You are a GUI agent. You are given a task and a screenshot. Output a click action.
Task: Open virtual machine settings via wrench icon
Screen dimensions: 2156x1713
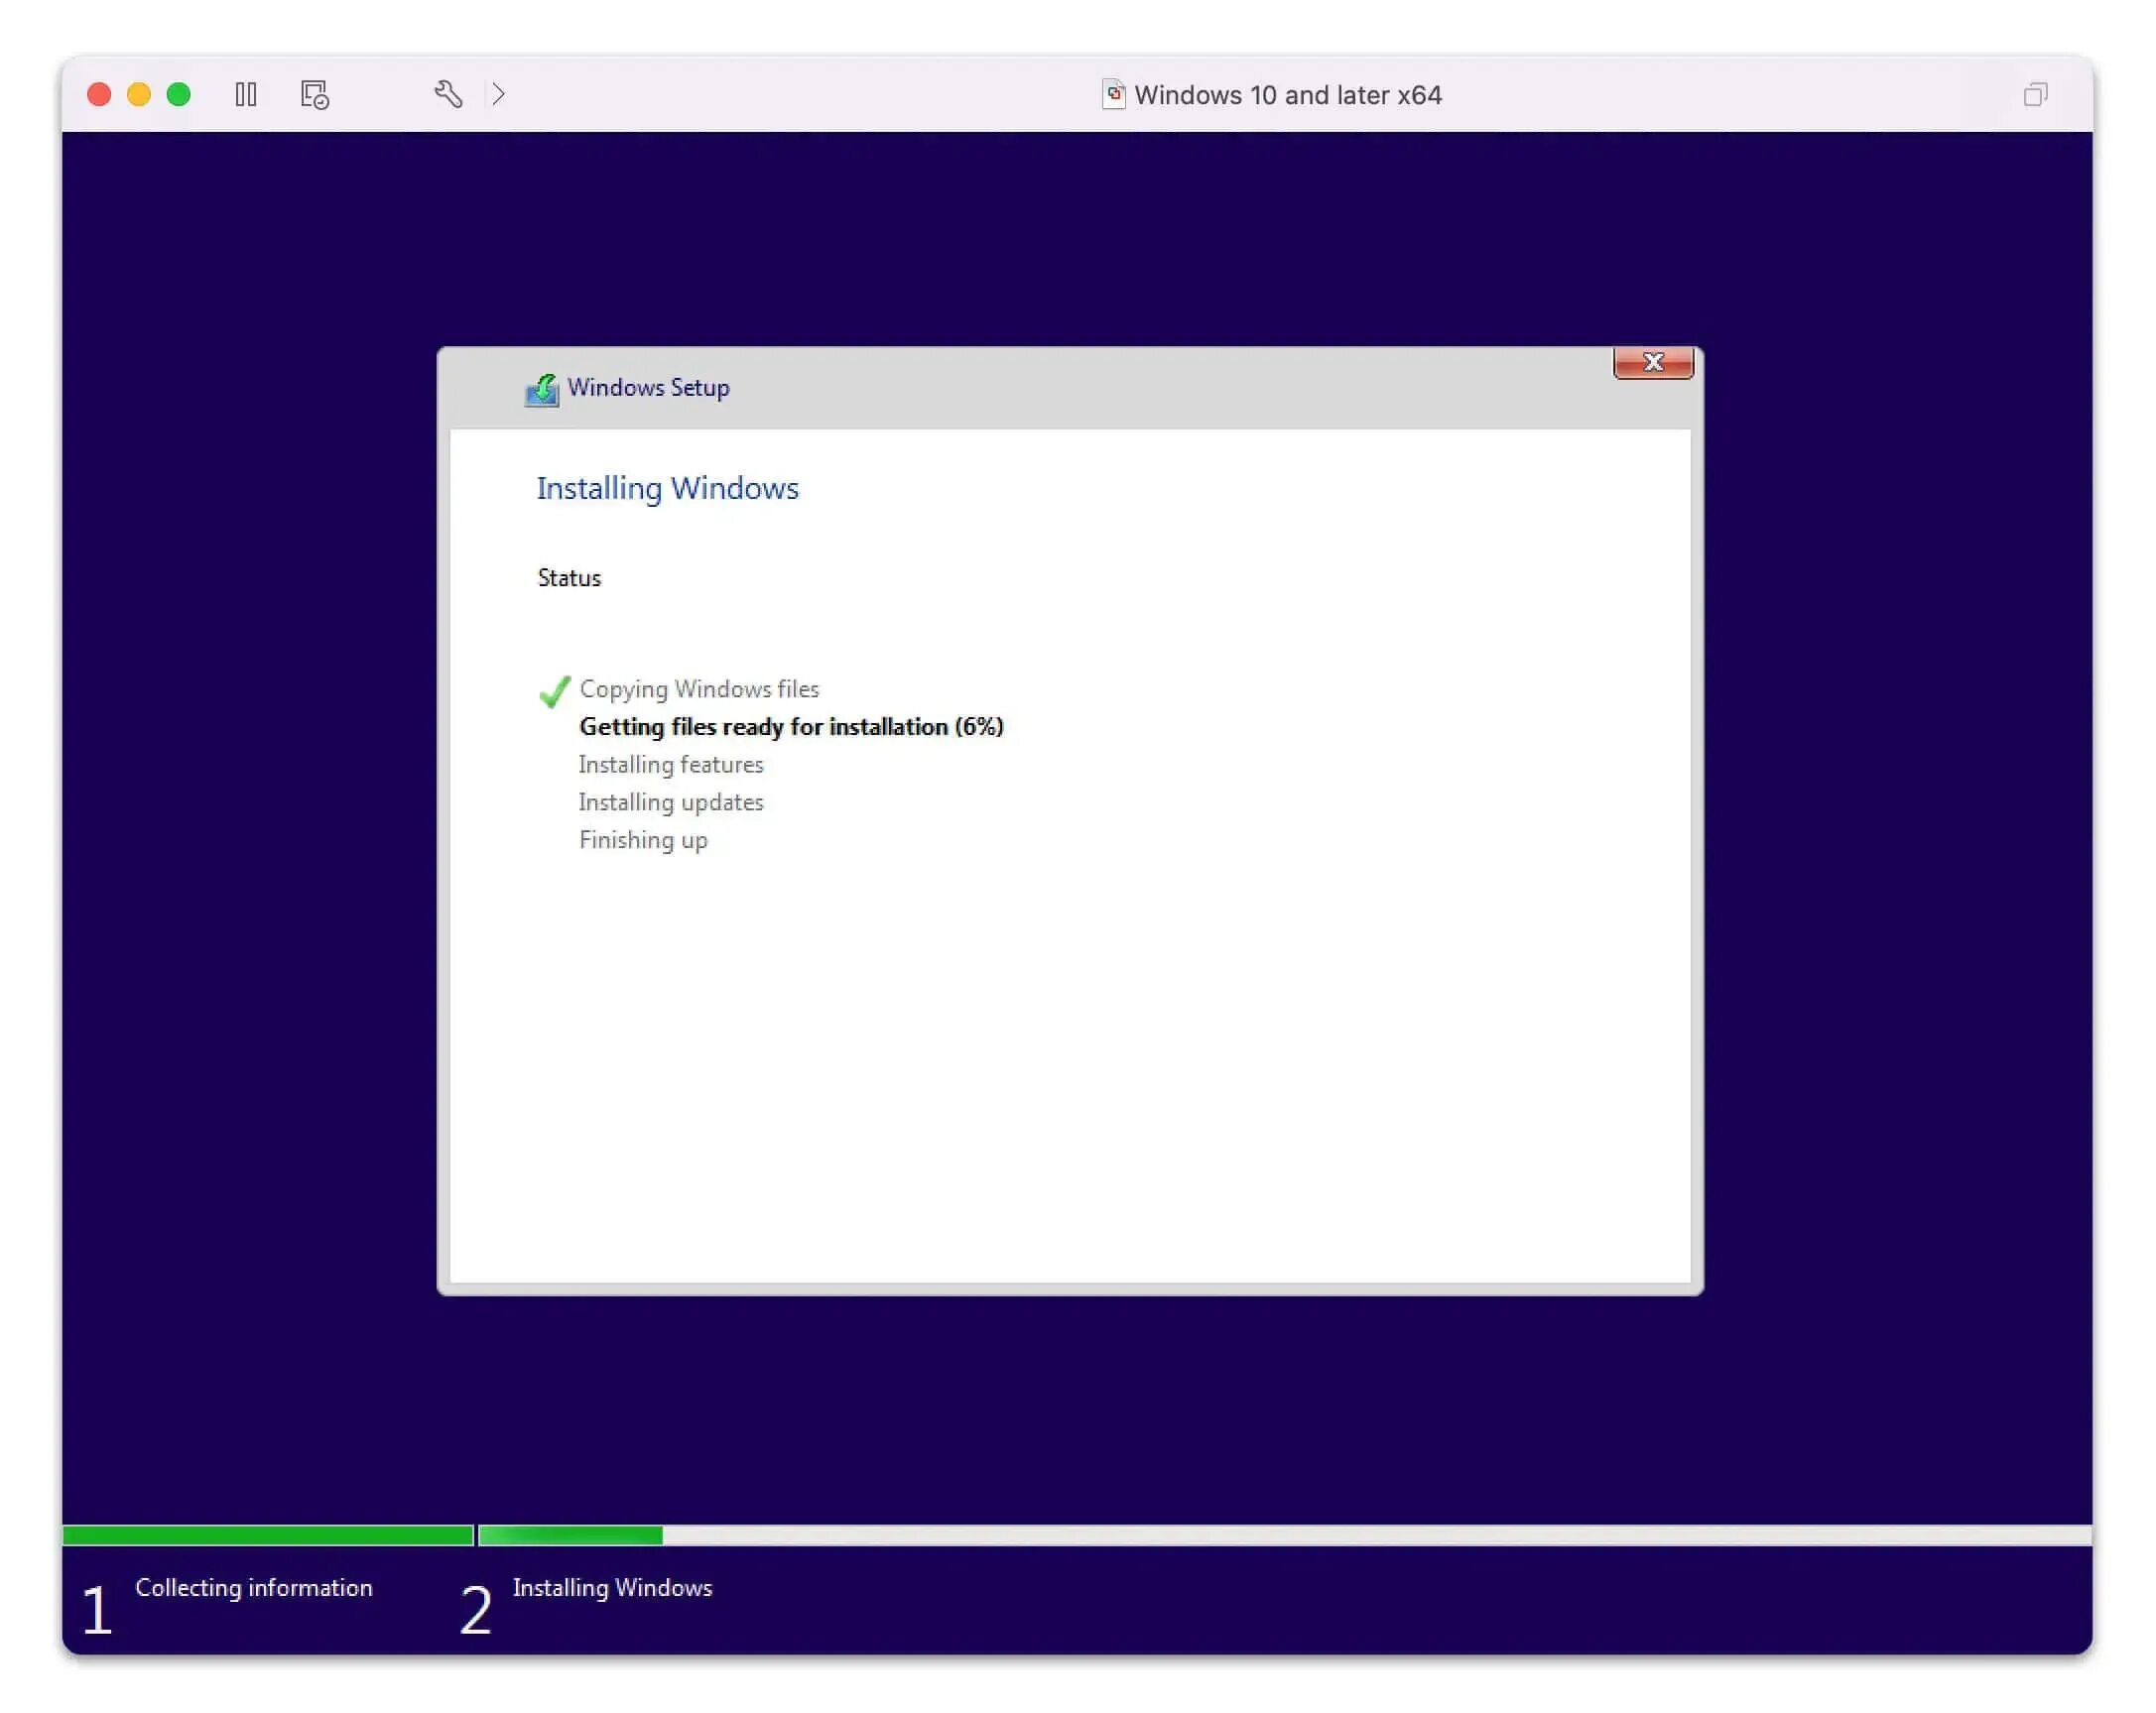coord(449,94)
